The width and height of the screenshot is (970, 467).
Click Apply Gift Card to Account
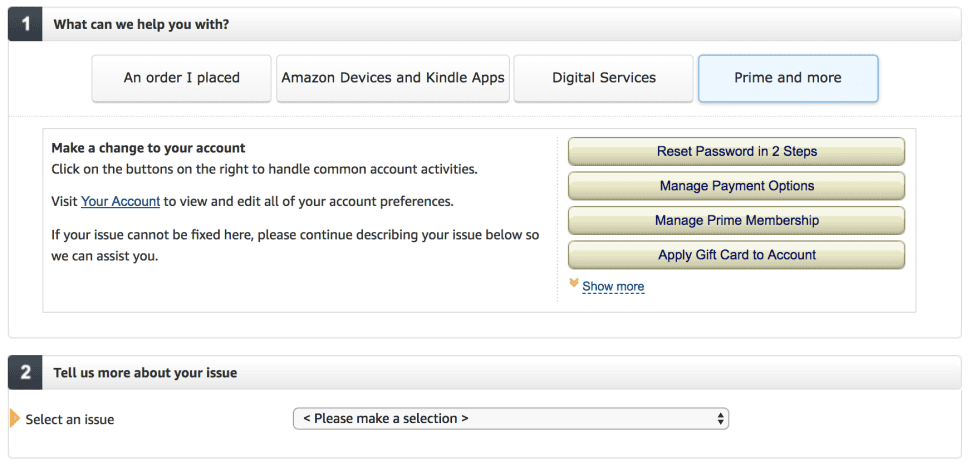(x=736, y=255)
